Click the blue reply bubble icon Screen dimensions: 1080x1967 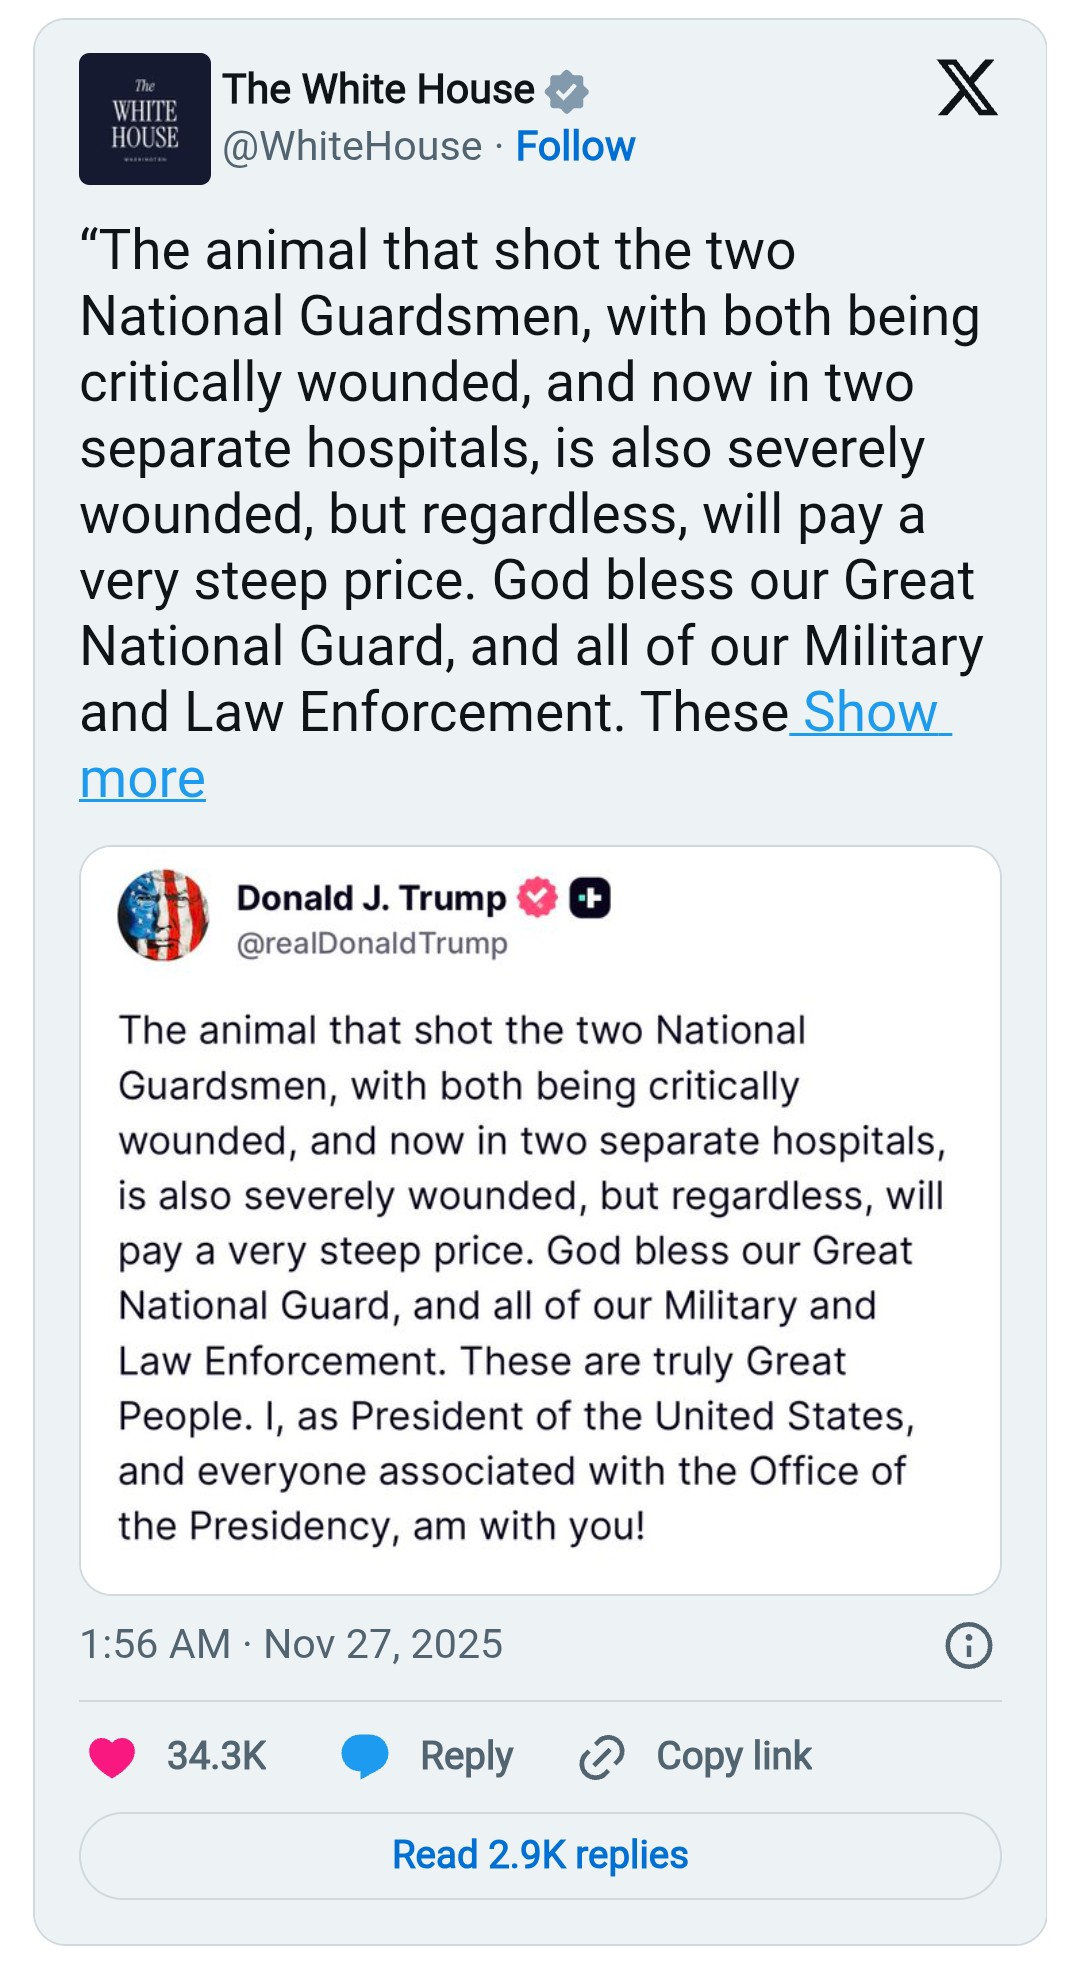(x=365, y=1756)
